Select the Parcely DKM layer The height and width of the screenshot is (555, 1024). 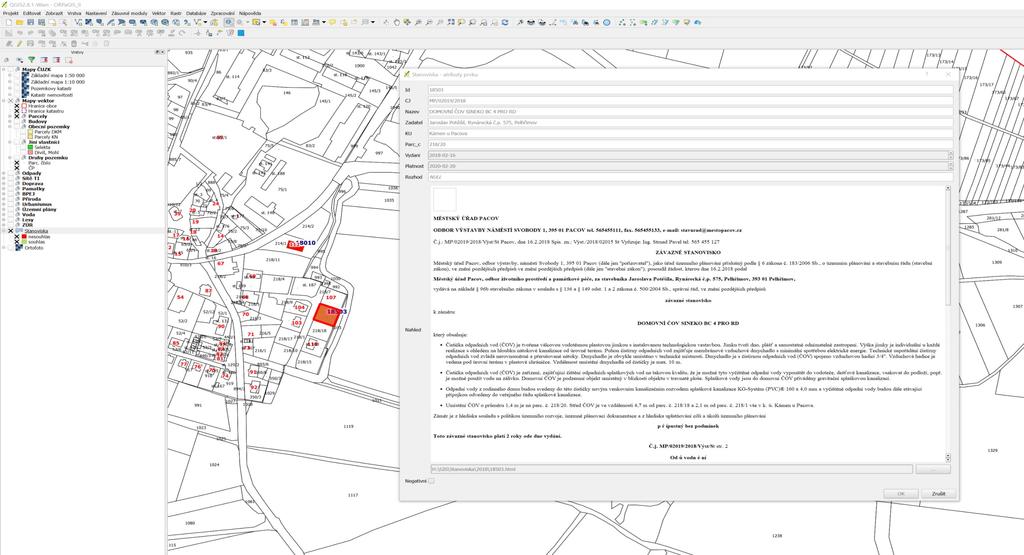tap(48, 132)
